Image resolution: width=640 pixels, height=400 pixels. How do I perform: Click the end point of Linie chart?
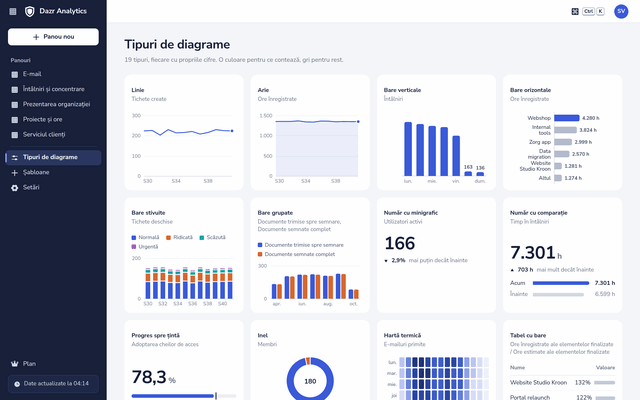232,131
